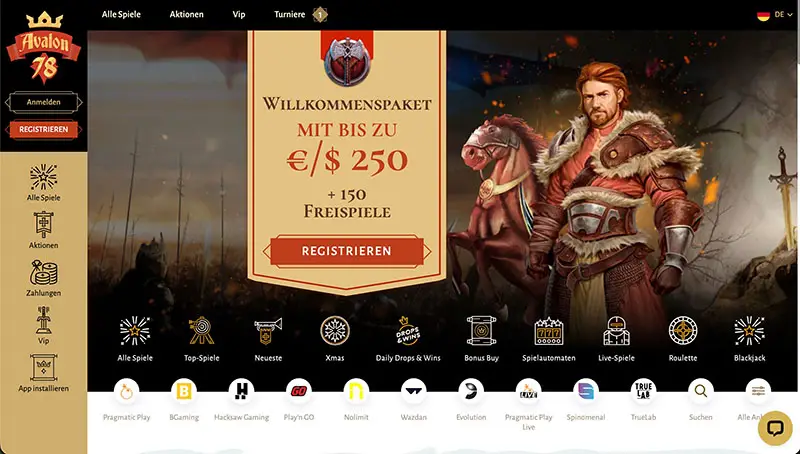Open the Bonus Buy category
The width and height of the screenshot is (800, 454).
(x=481, y=339)
